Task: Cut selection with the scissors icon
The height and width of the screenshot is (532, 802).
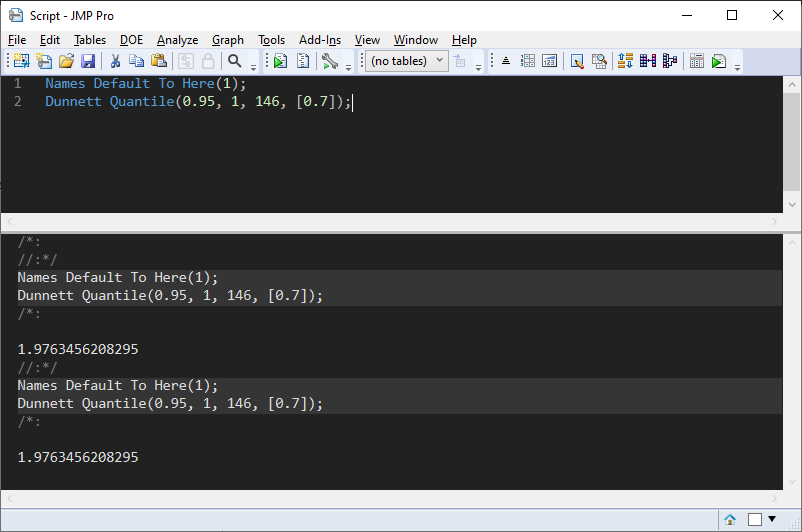Action: click(115, 61)
